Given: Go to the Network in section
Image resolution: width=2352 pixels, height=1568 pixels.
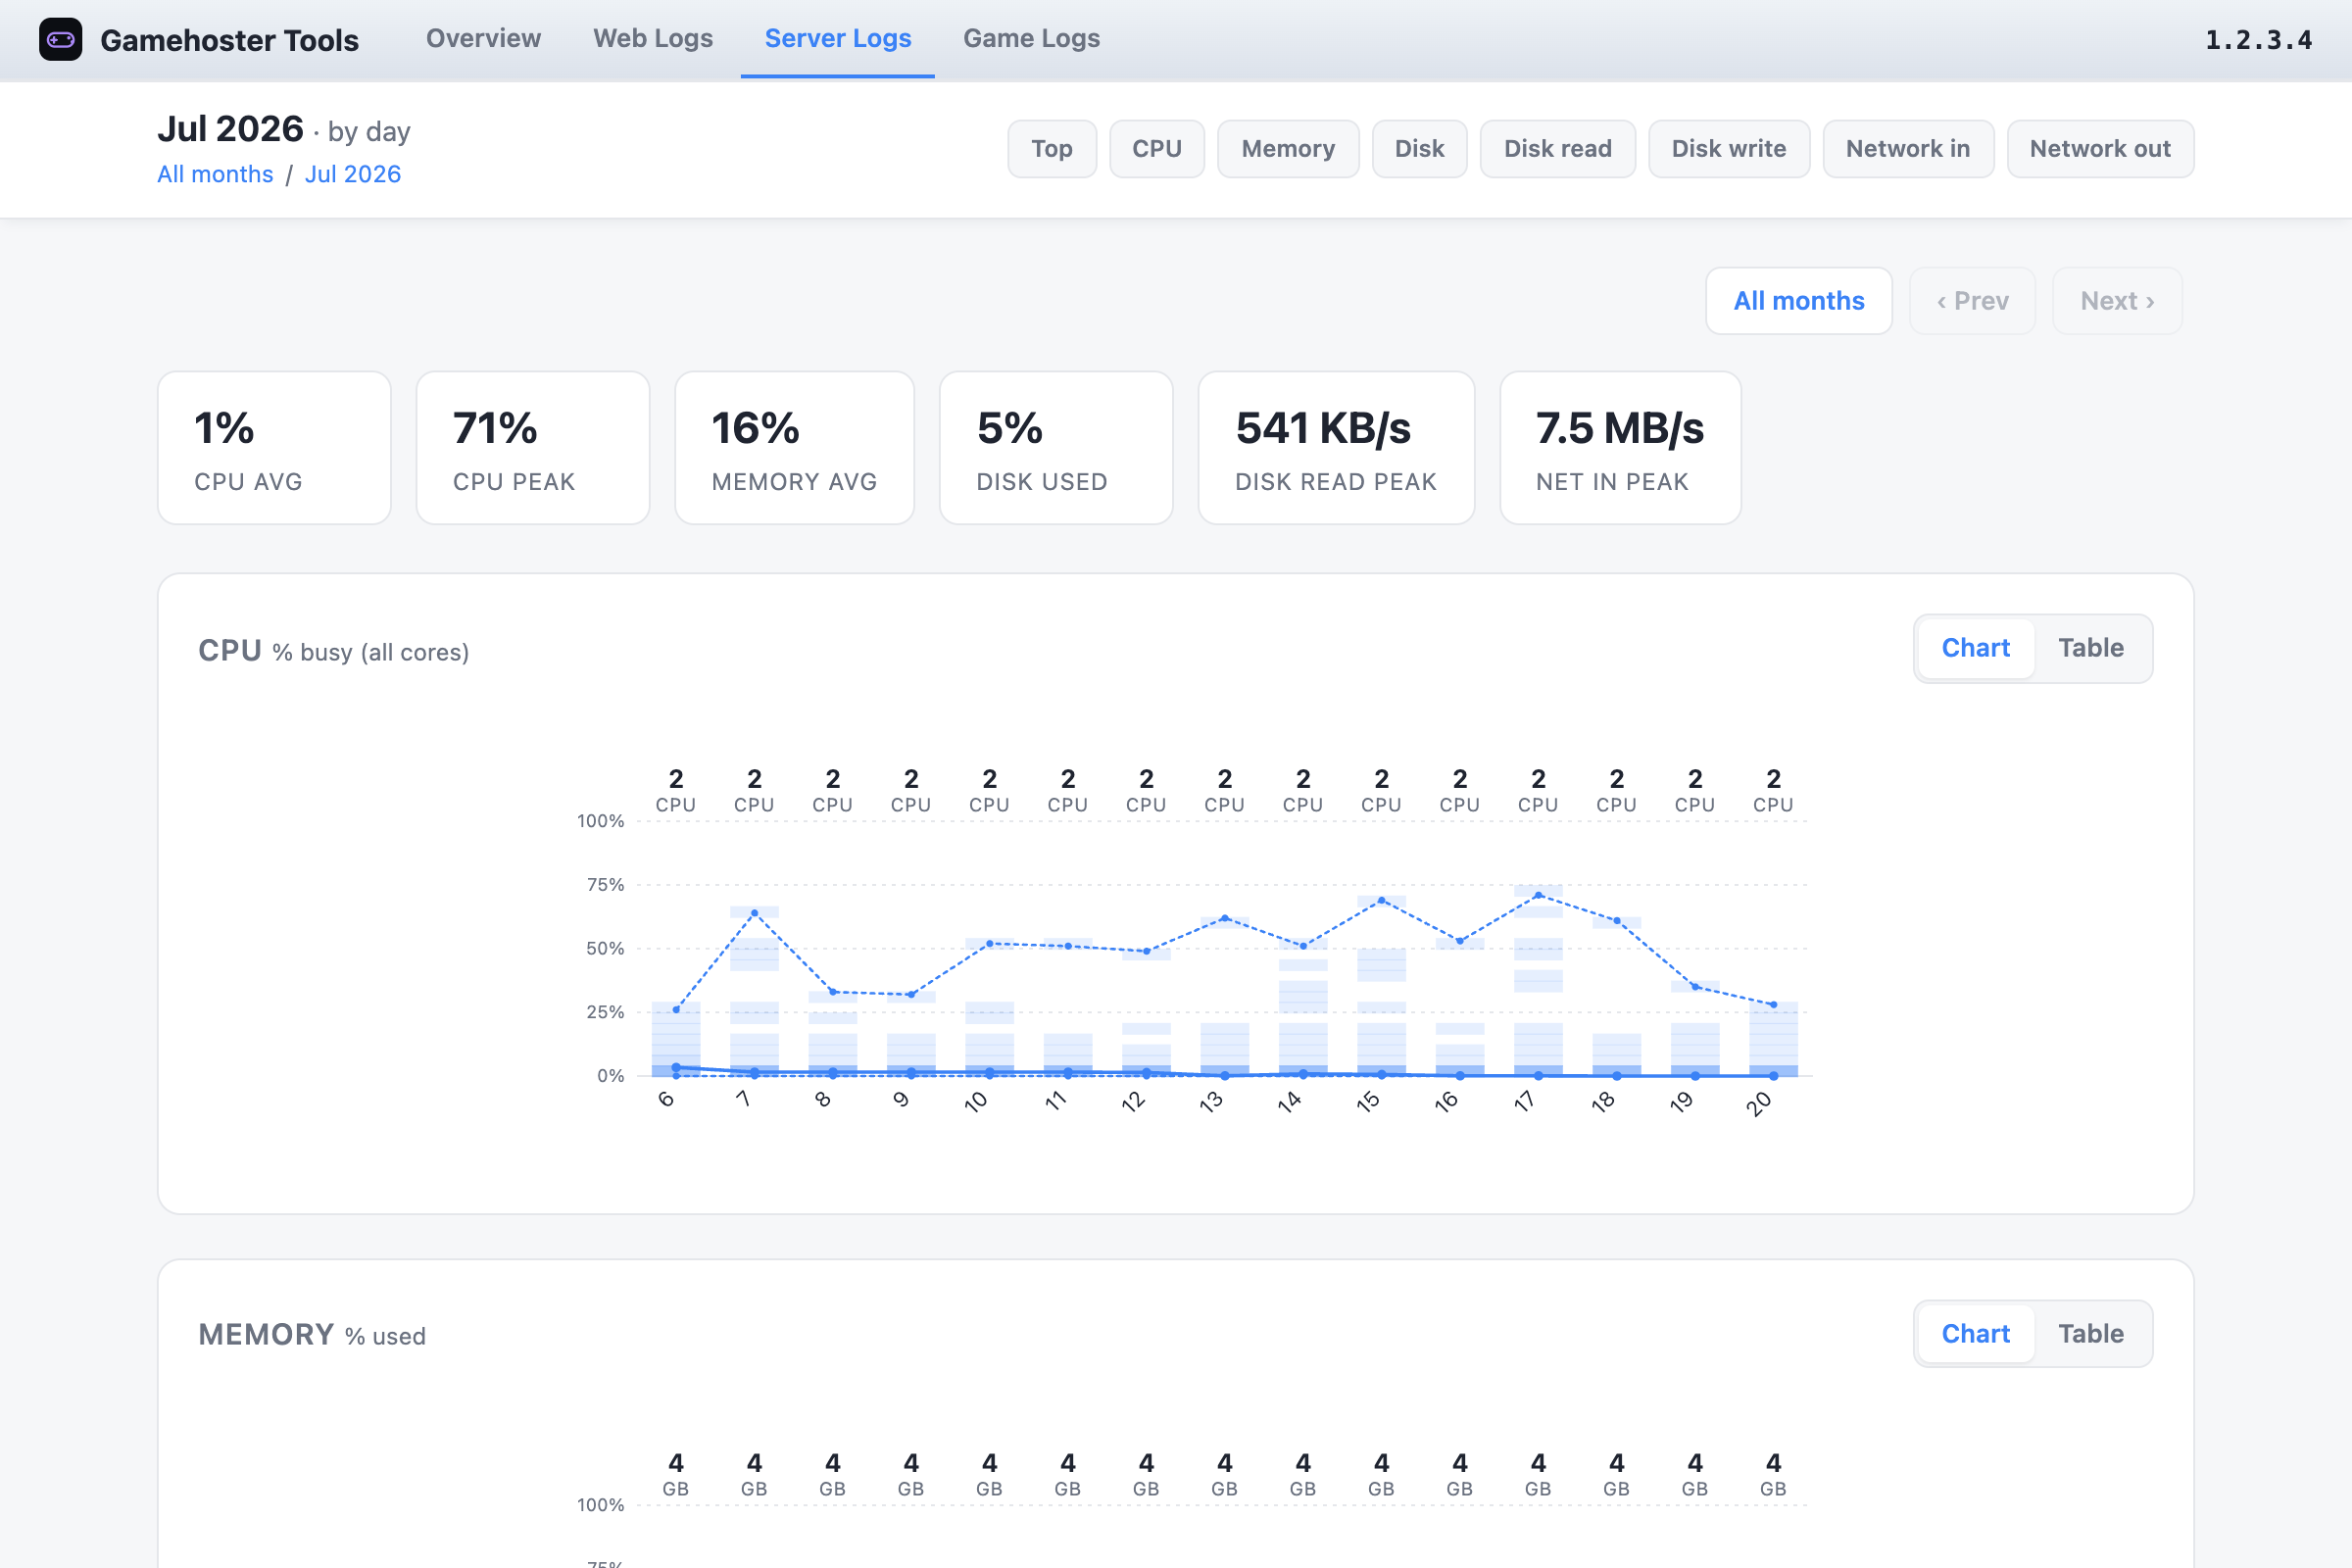Looking at the screenshot, I should pos(1908,149).
